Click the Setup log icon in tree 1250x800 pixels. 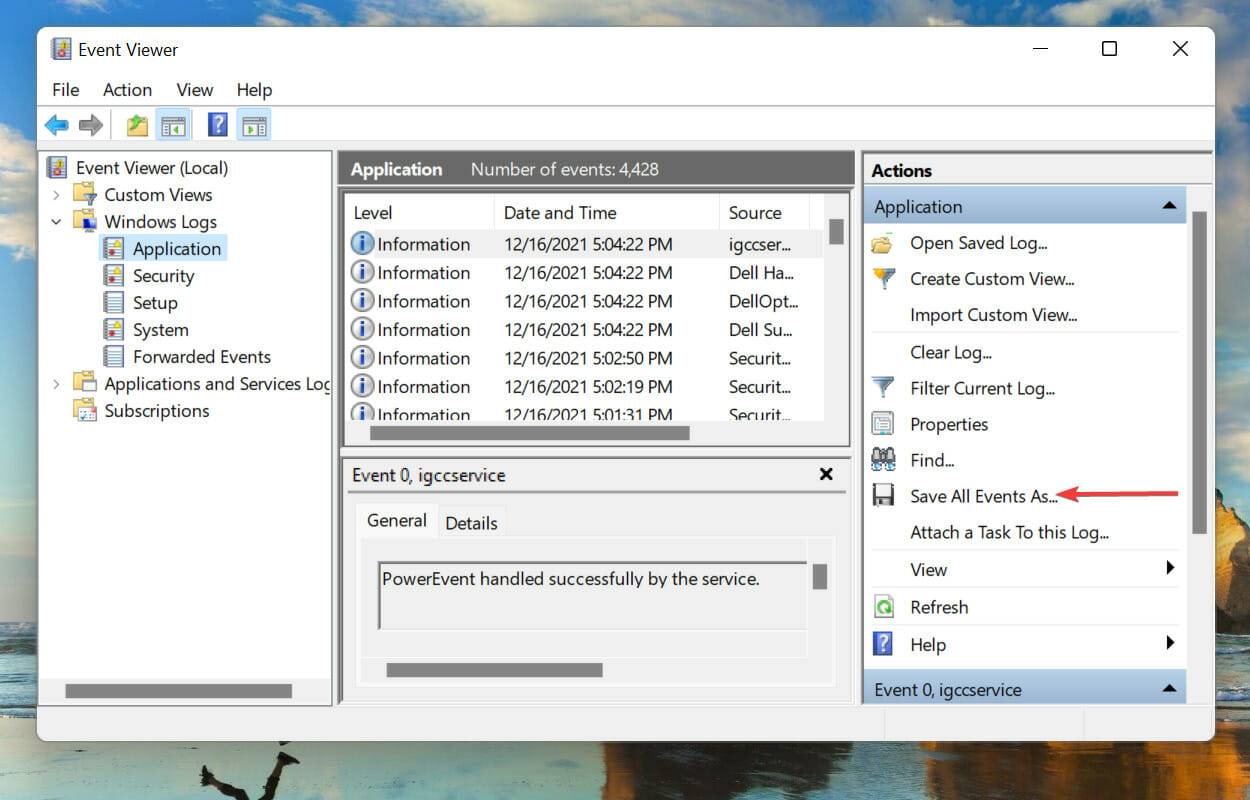(x=114, y=303)
